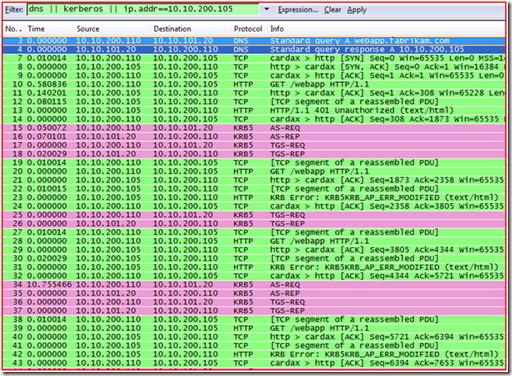Sort by the Source column header

click(112, 29)
